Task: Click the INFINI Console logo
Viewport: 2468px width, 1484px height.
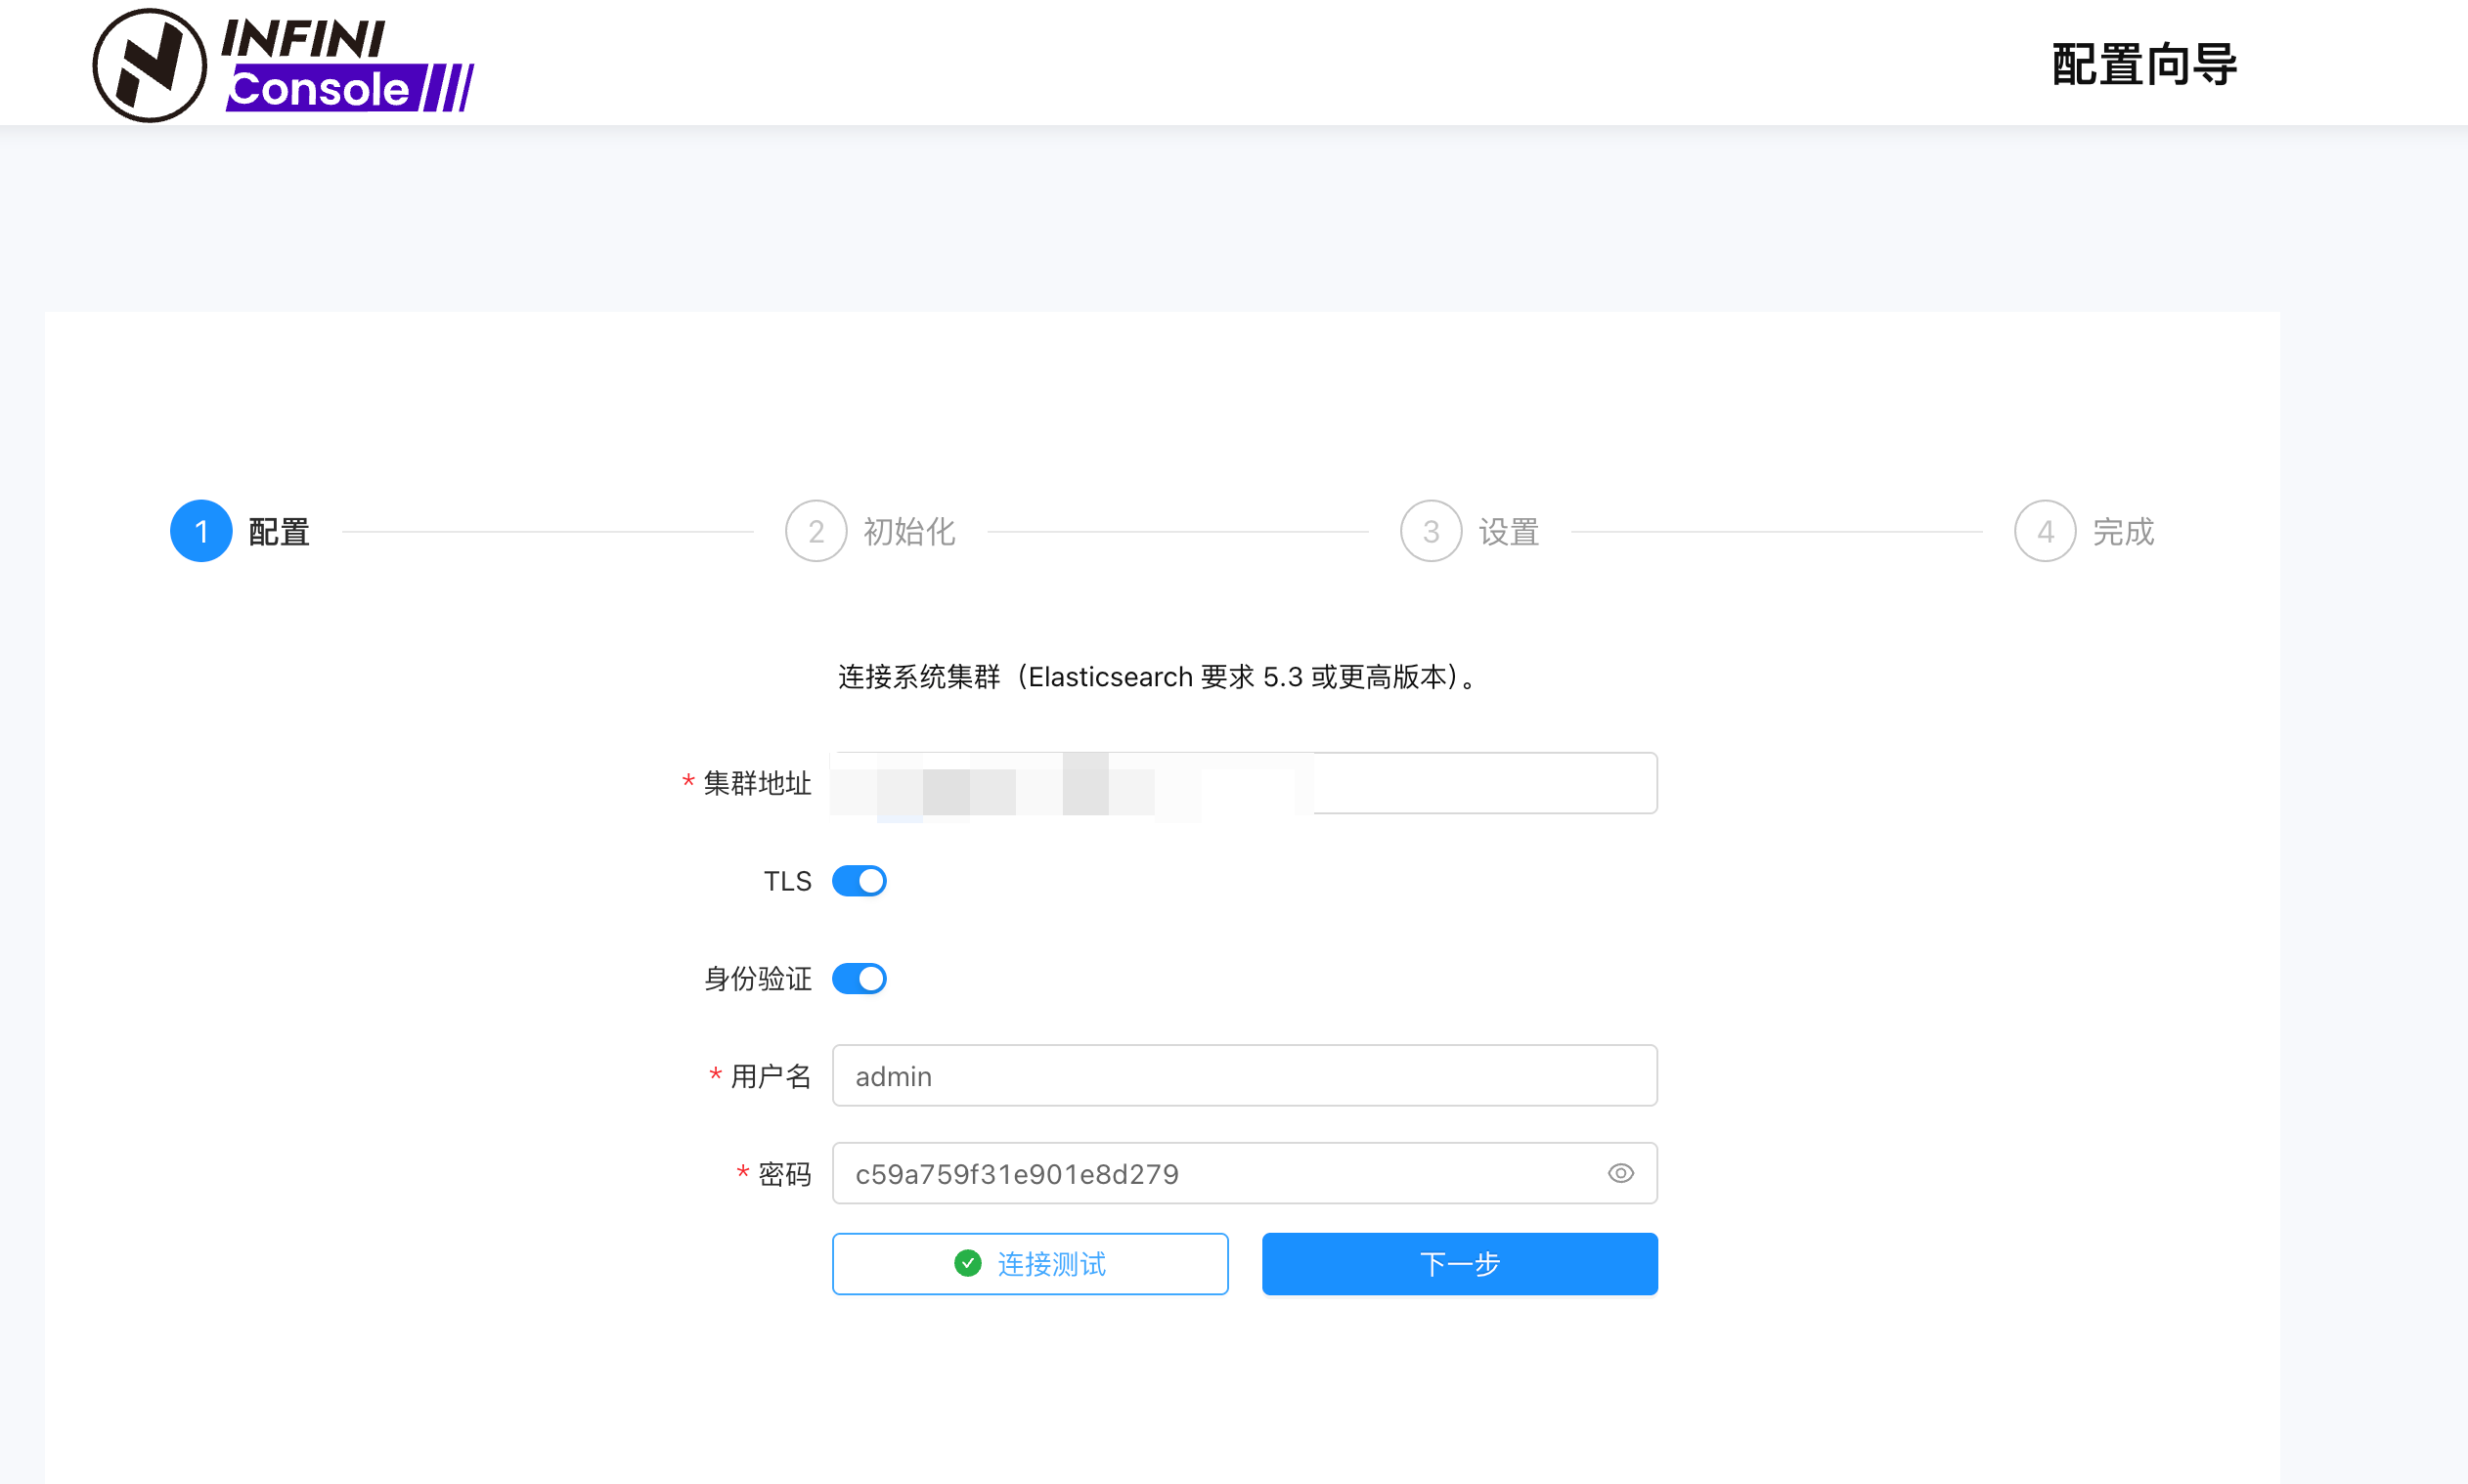Action: pos(283,65)
